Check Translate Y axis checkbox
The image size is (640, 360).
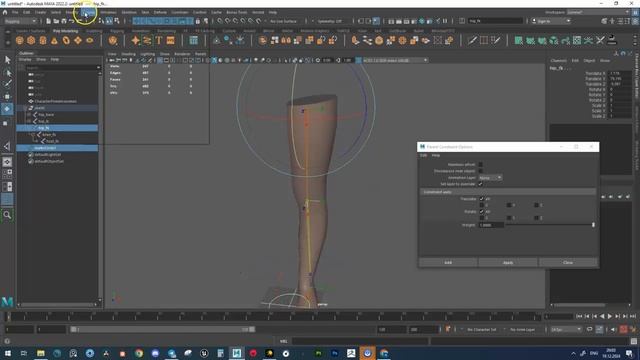coord(509,205)
